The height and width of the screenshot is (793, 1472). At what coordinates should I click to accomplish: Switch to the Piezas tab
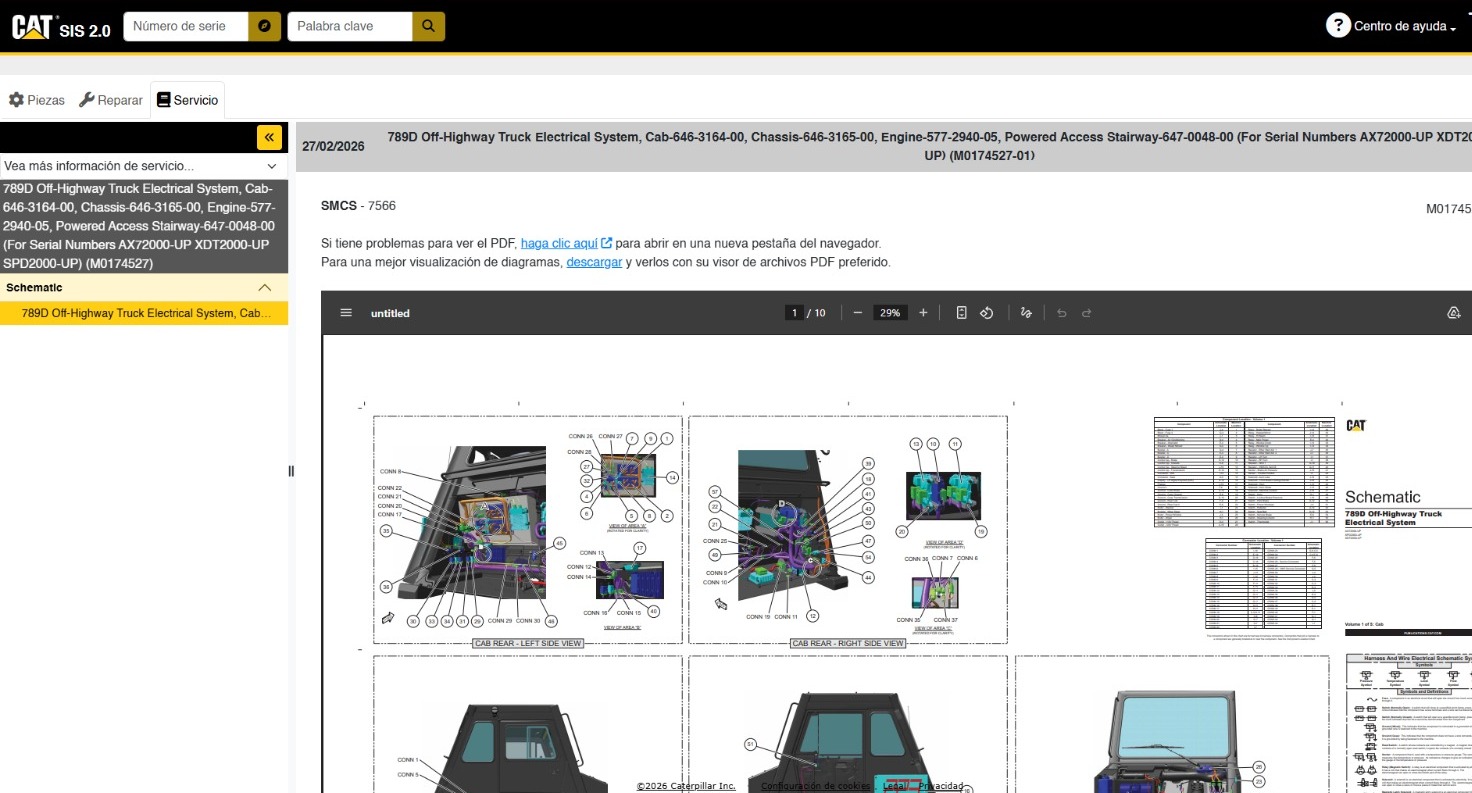coord(37,100)
